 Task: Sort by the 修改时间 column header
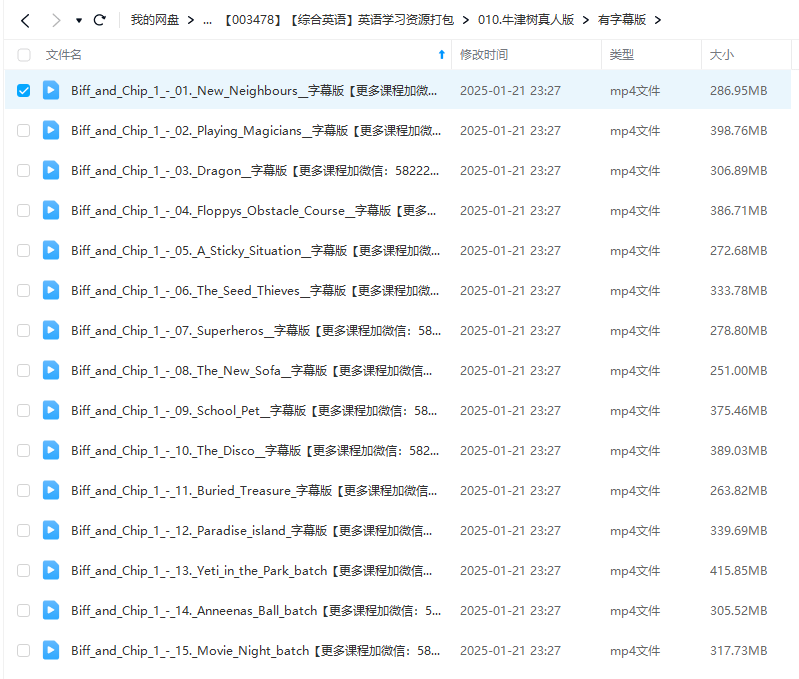coord(484,55)
